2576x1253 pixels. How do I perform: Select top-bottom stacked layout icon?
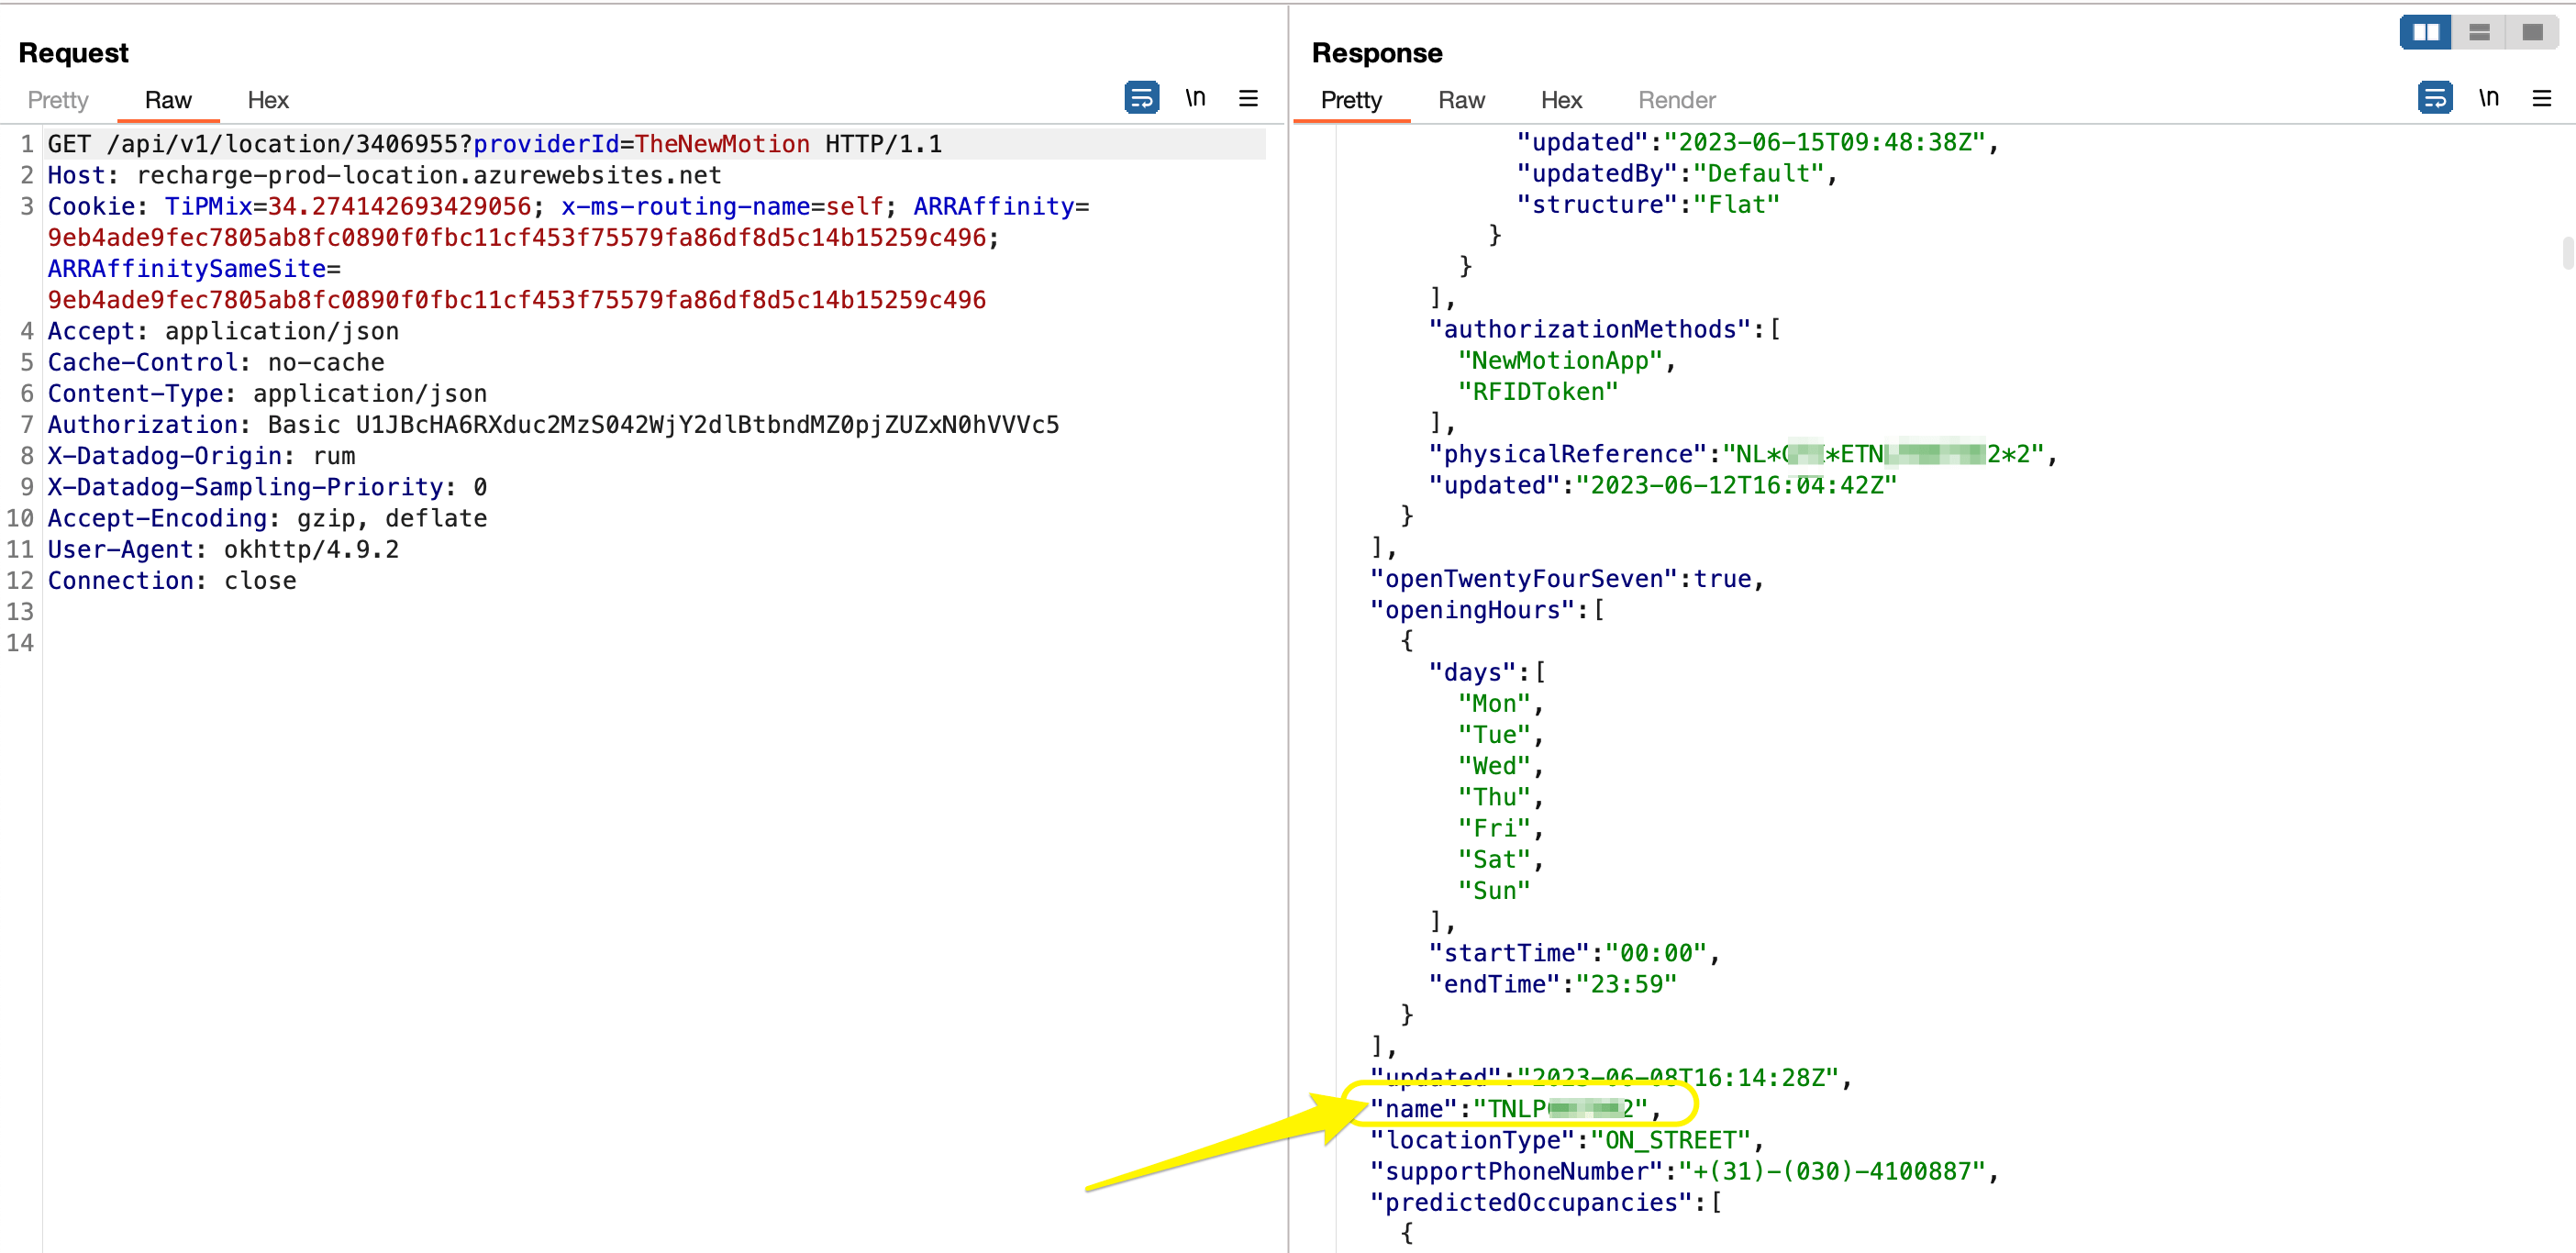pos(2479,33)
